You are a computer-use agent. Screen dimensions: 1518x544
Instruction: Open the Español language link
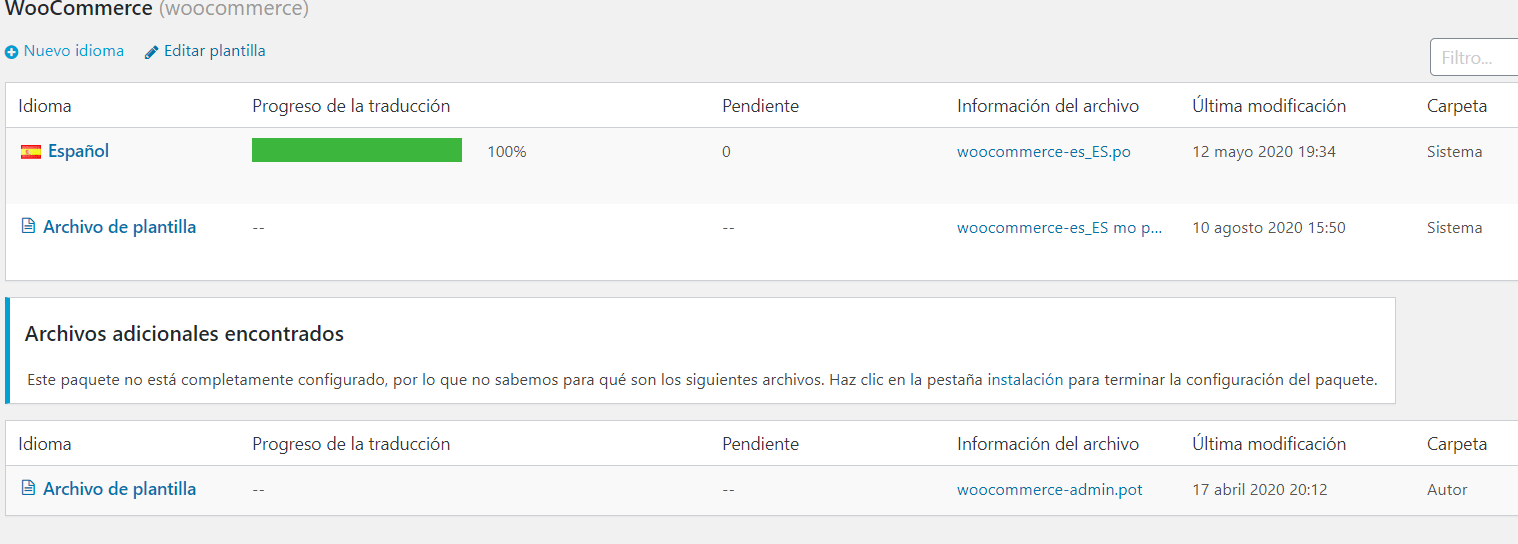pos(78,152)
